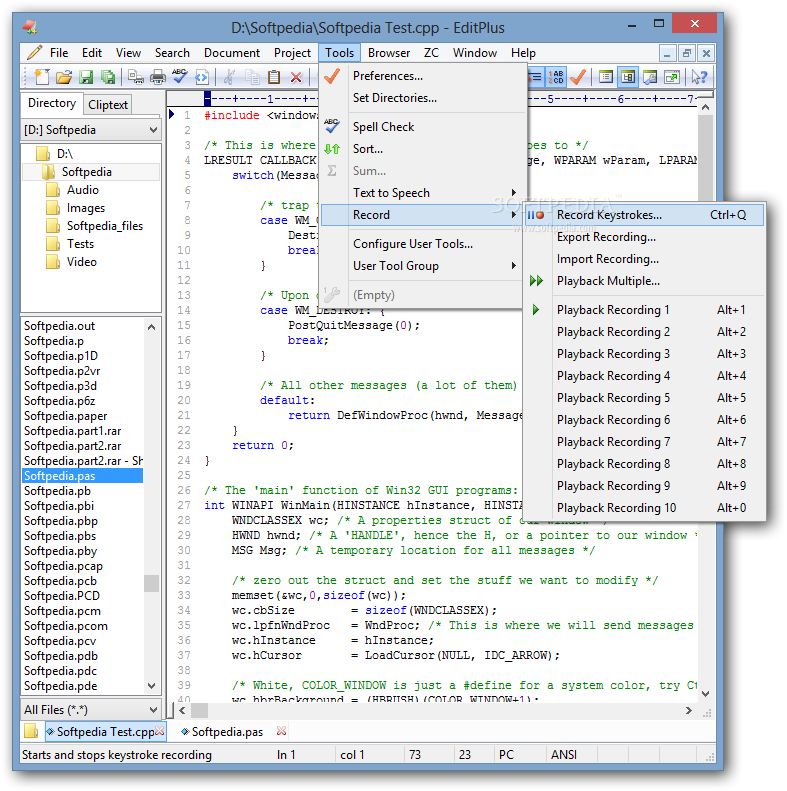
Task: Choose Preferences... from Tools menu
Action: coord(387,76)
